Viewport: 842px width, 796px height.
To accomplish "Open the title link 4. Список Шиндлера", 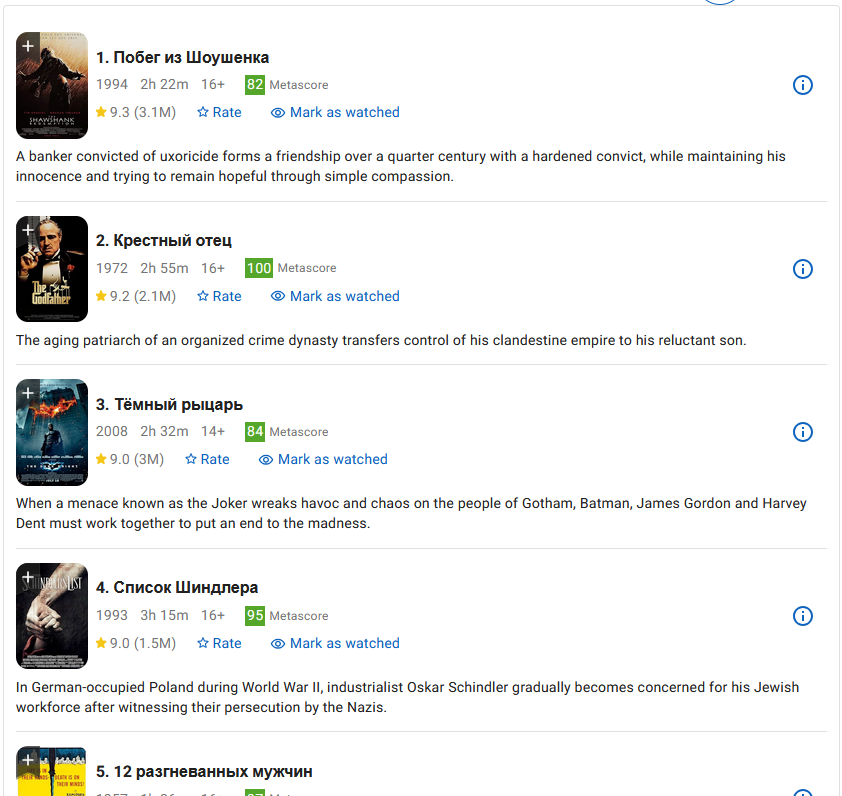I will (x=177, y=588).
